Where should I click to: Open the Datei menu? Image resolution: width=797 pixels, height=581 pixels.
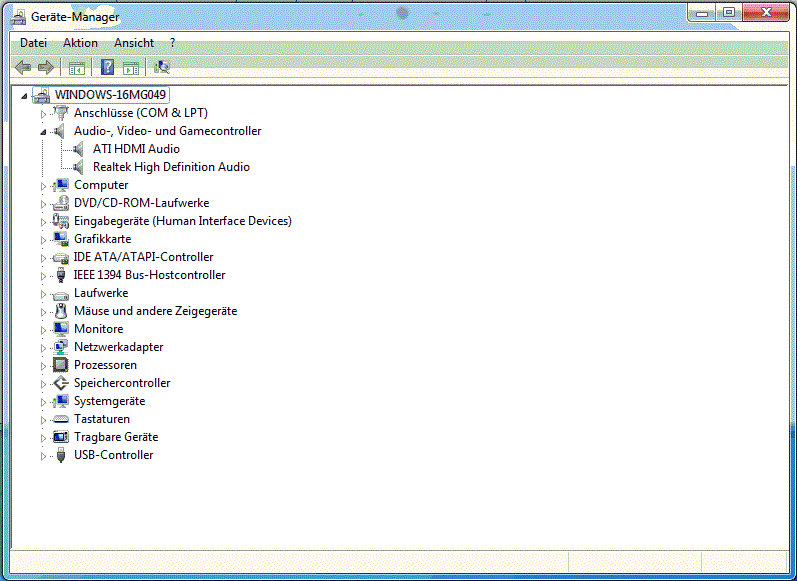pos(34,43)
